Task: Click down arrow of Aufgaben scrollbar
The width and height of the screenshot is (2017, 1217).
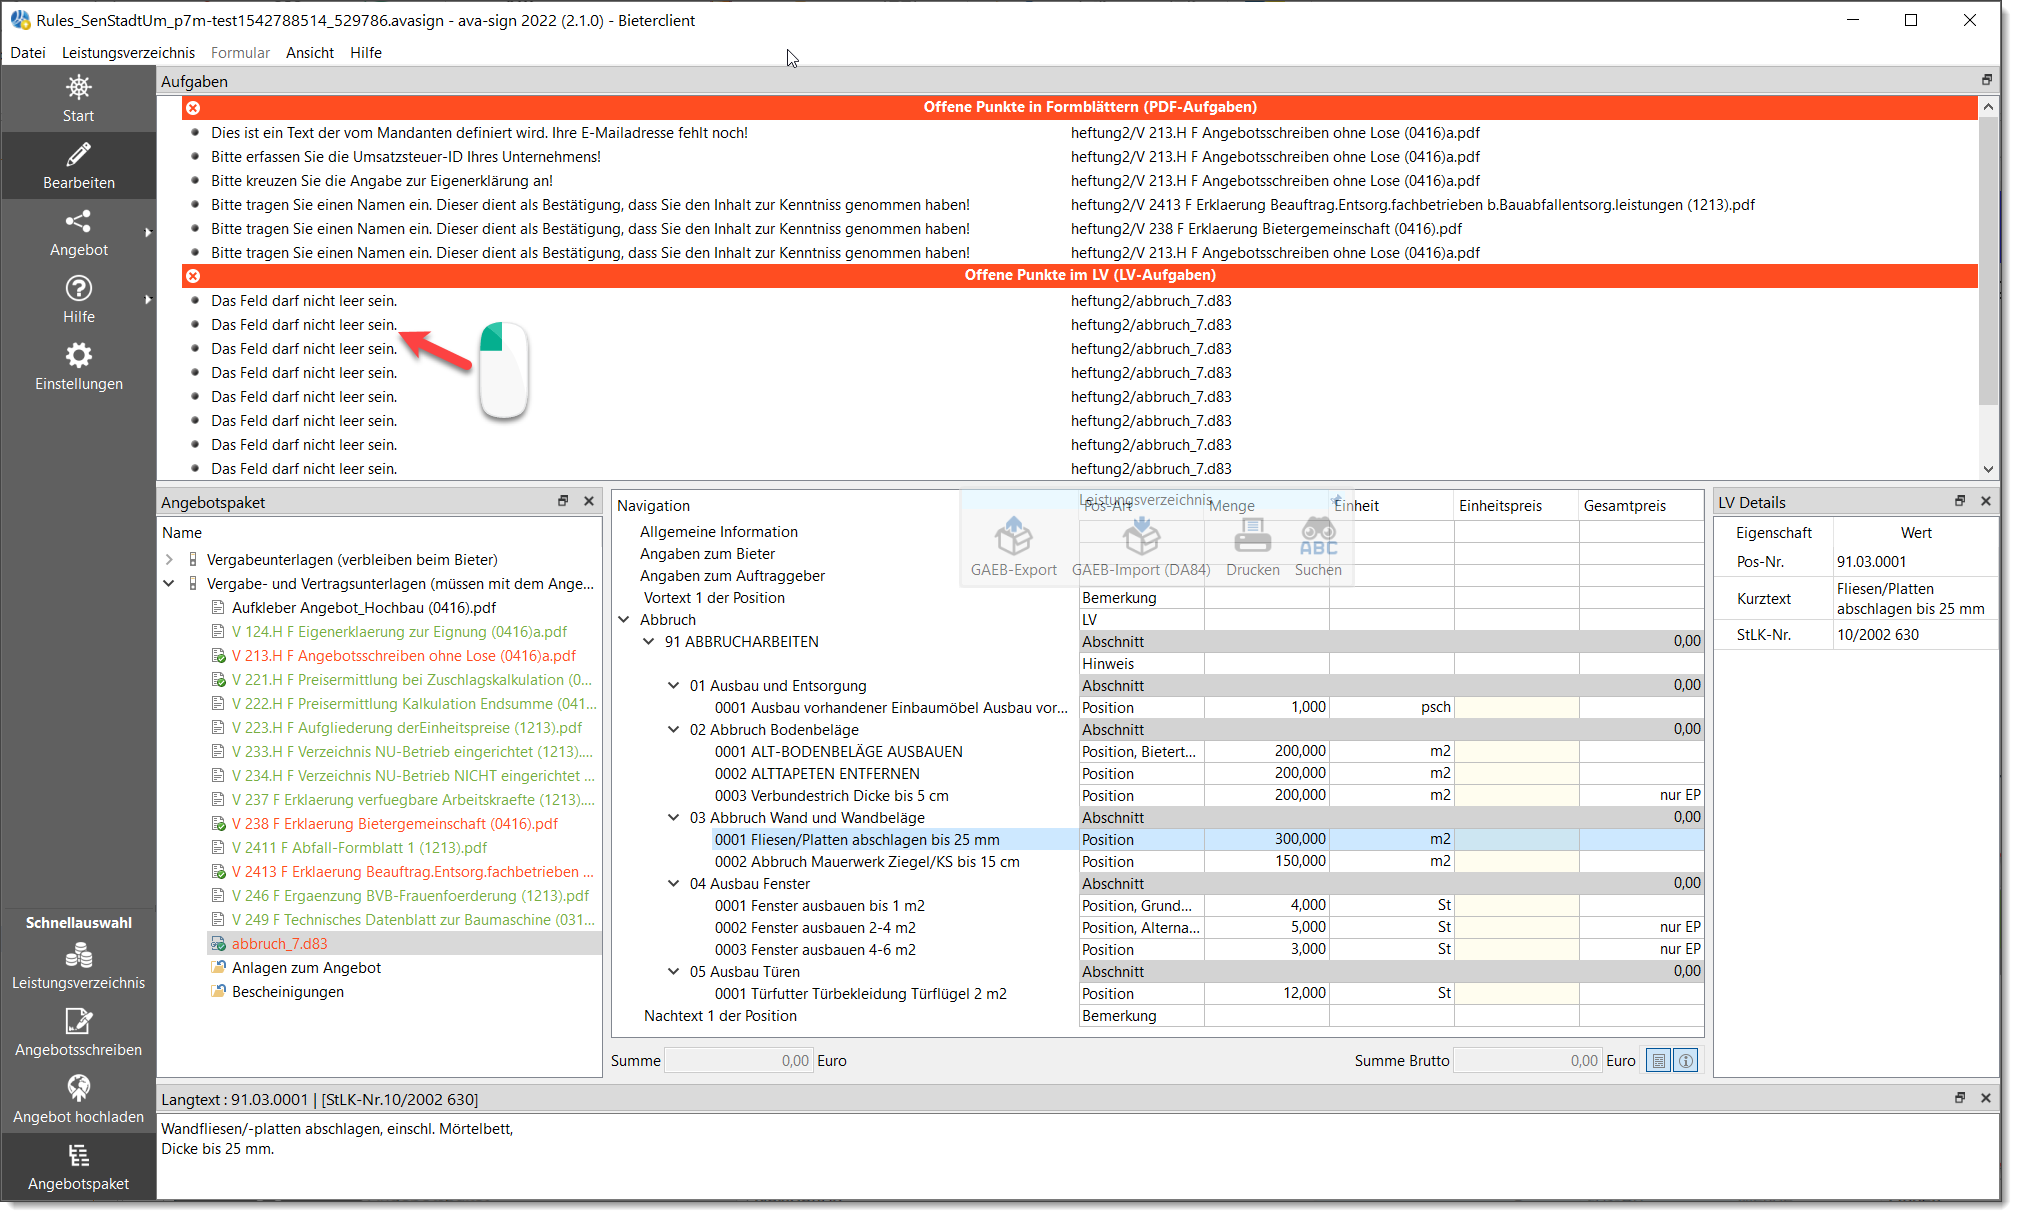Action: (1988, 469)
